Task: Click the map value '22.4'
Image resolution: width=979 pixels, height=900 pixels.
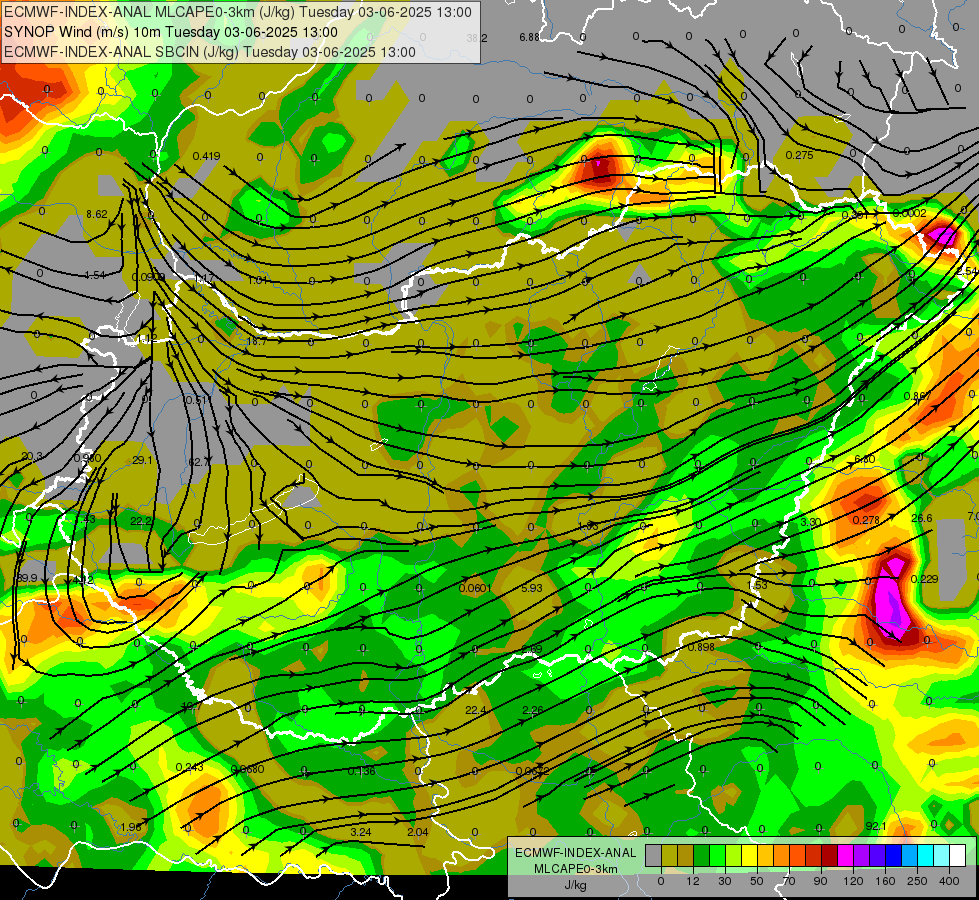Action: pyautogui.click(x=476, y=710)
